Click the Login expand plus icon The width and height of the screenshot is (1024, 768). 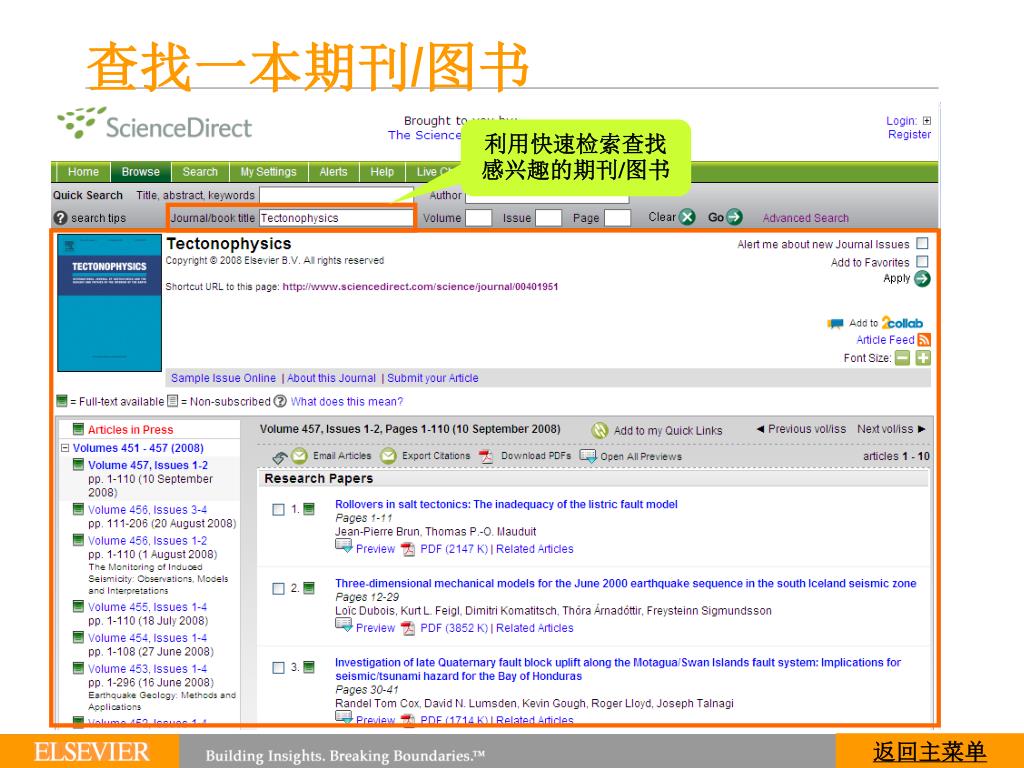(x=927, y=121)
